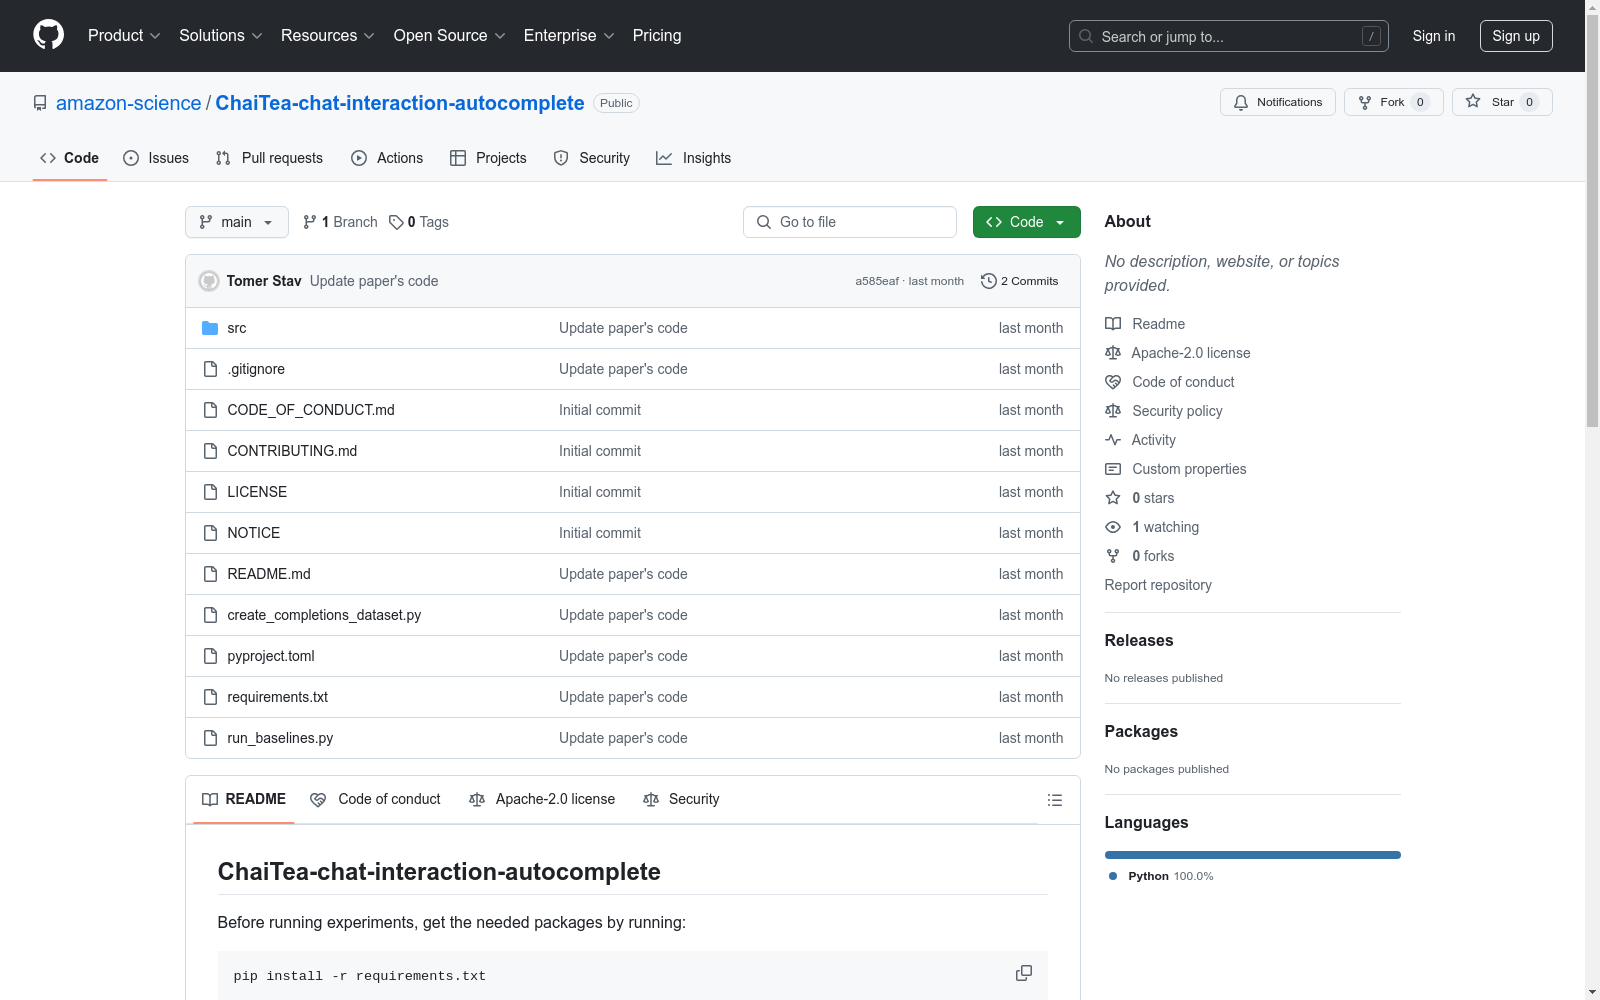The height and width of the screenshot is (1000, 1600).
Task: Switch to the Issues tab
Action: tap(156, 158)
